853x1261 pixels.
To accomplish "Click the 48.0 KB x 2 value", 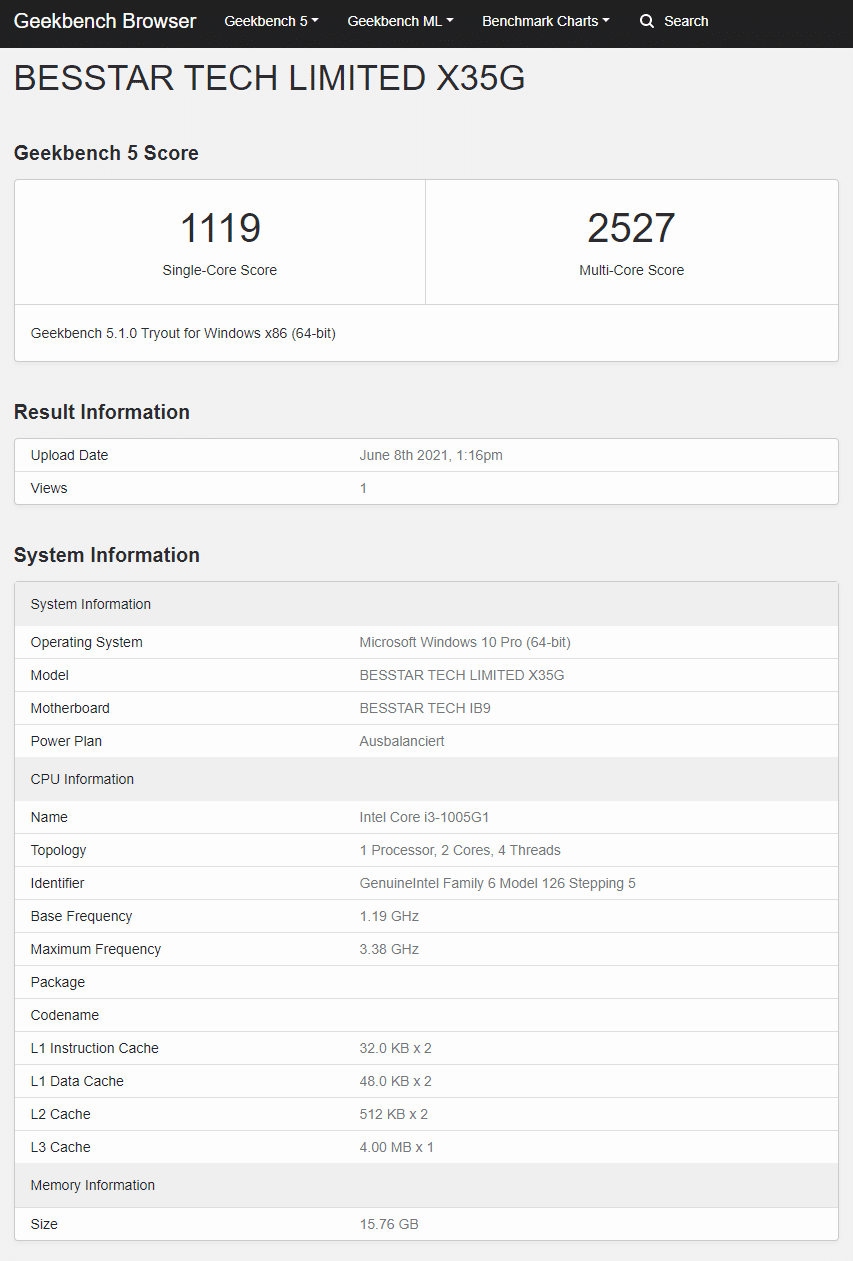I will (396, 1081).
